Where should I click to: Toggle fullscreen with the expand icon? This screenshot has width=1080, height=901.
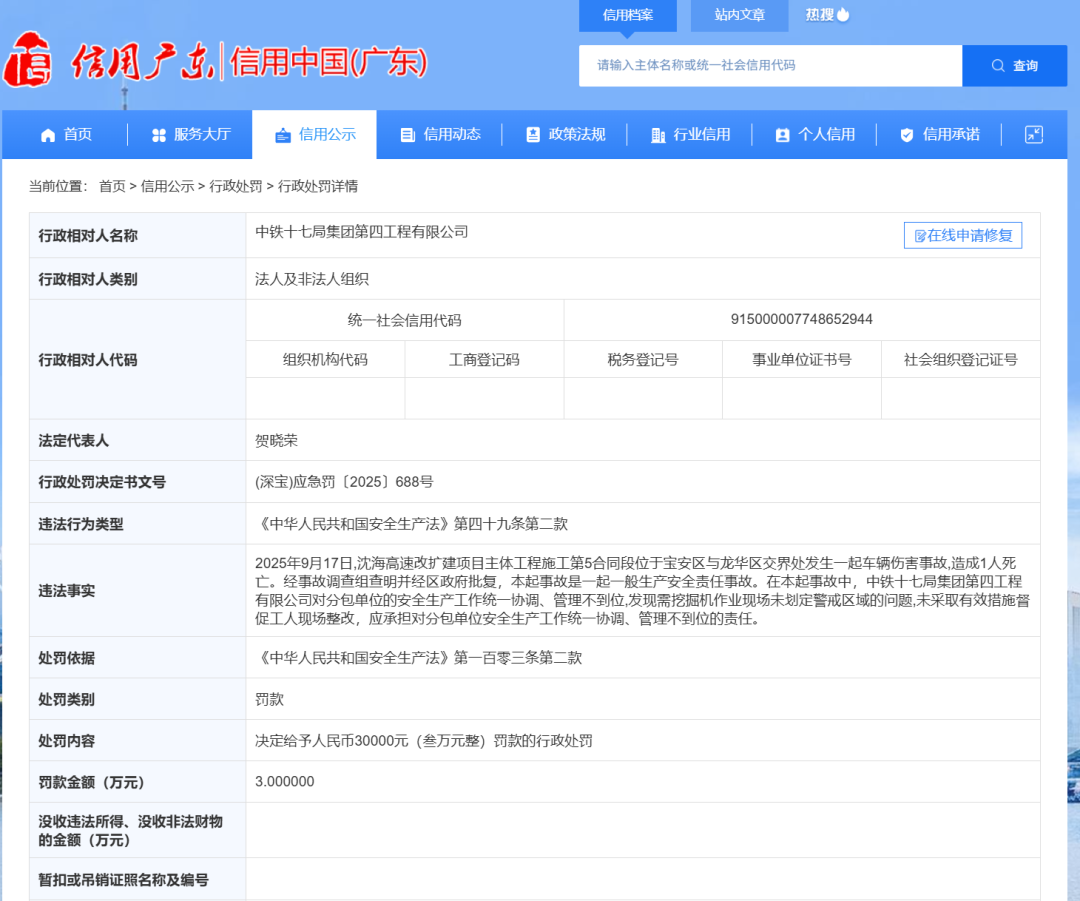pyautogui.click(x=1034, y=134)
